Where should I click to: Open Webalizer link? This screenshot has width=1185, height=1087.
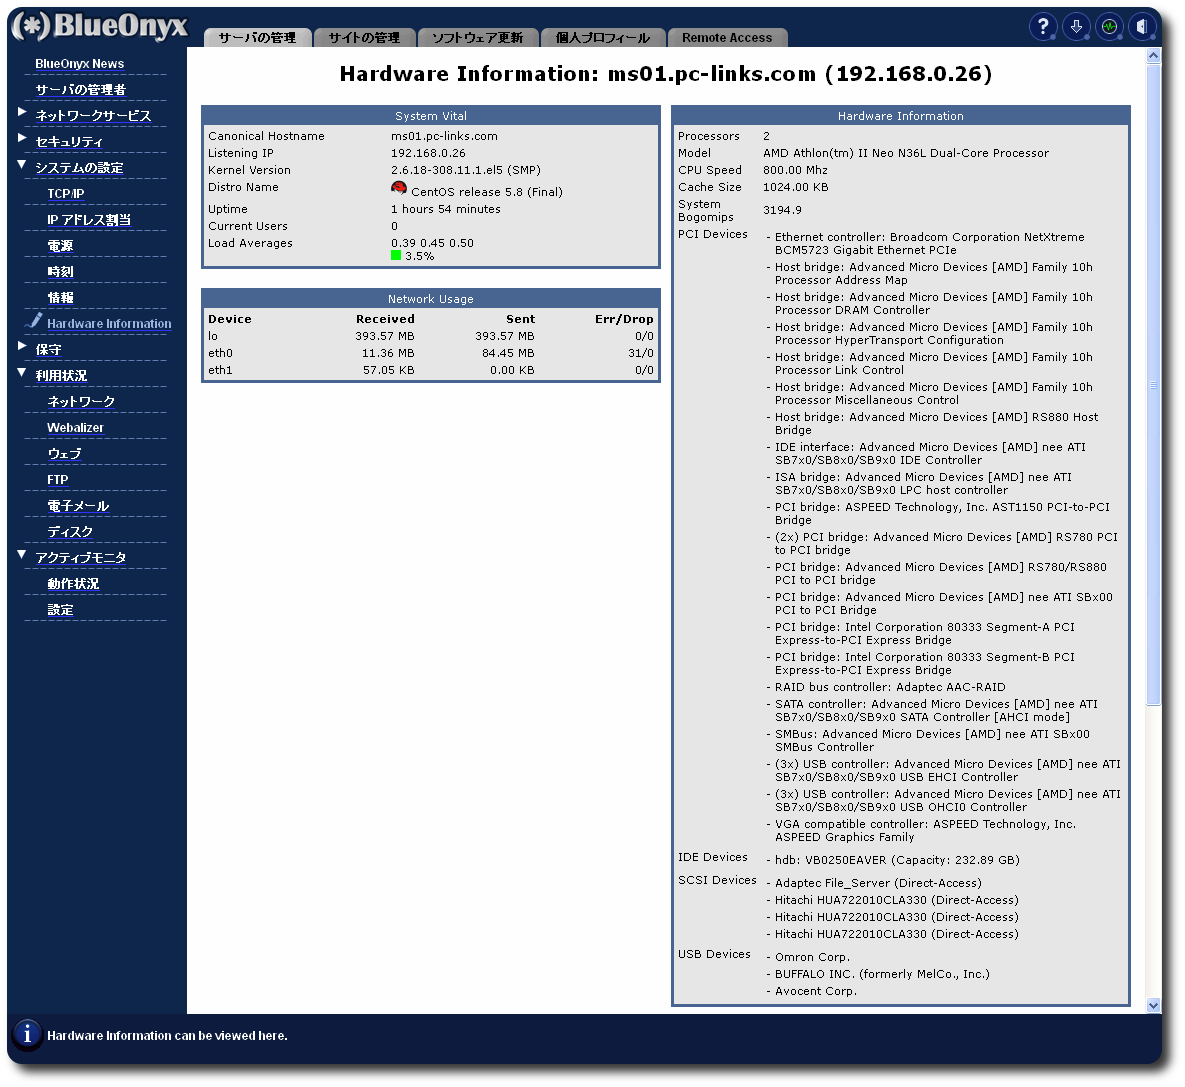point(75,428)
